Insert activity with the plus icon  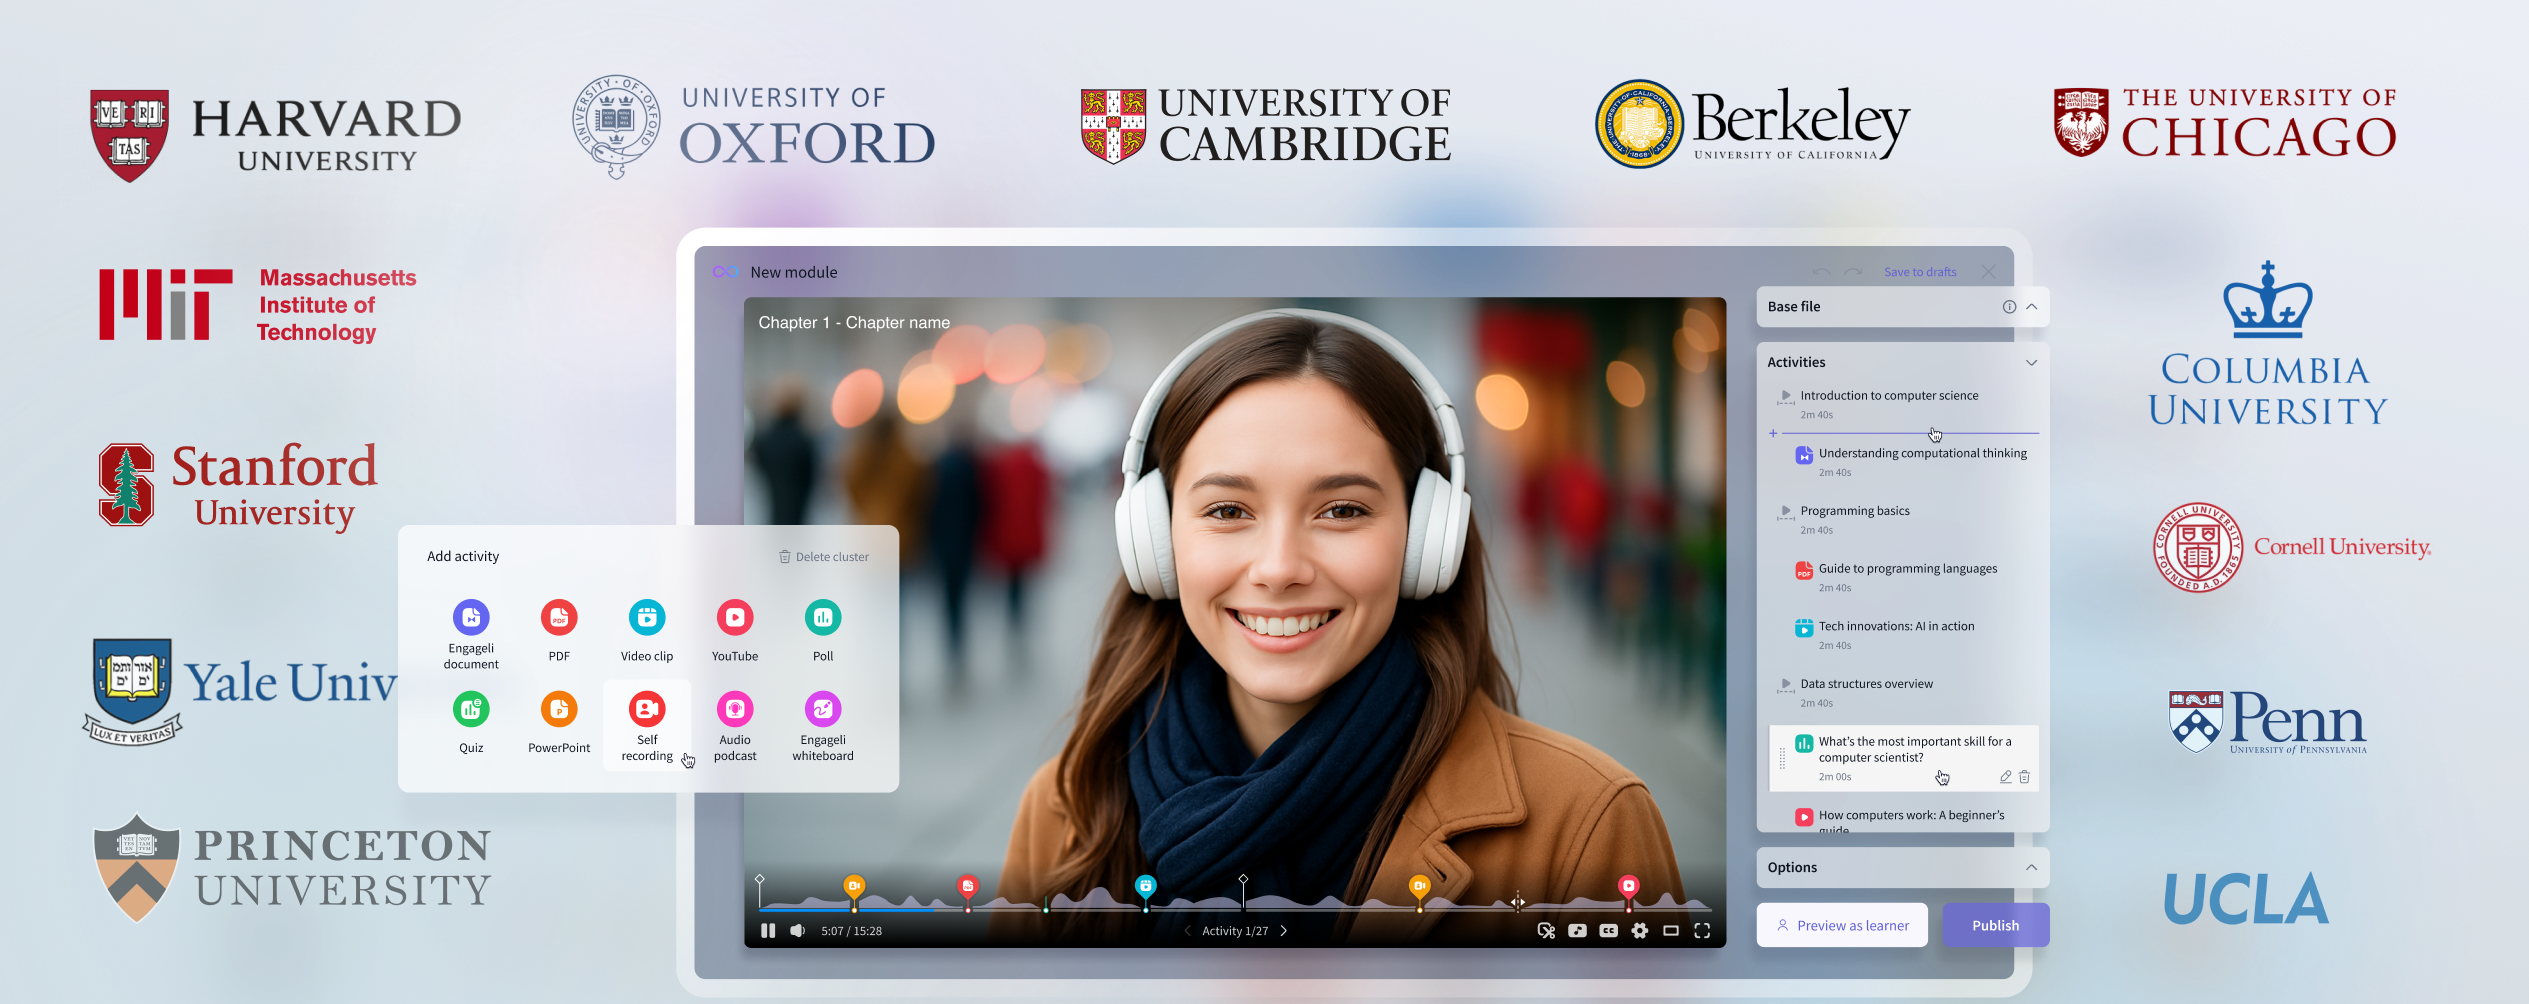[x=1773, y=433]
